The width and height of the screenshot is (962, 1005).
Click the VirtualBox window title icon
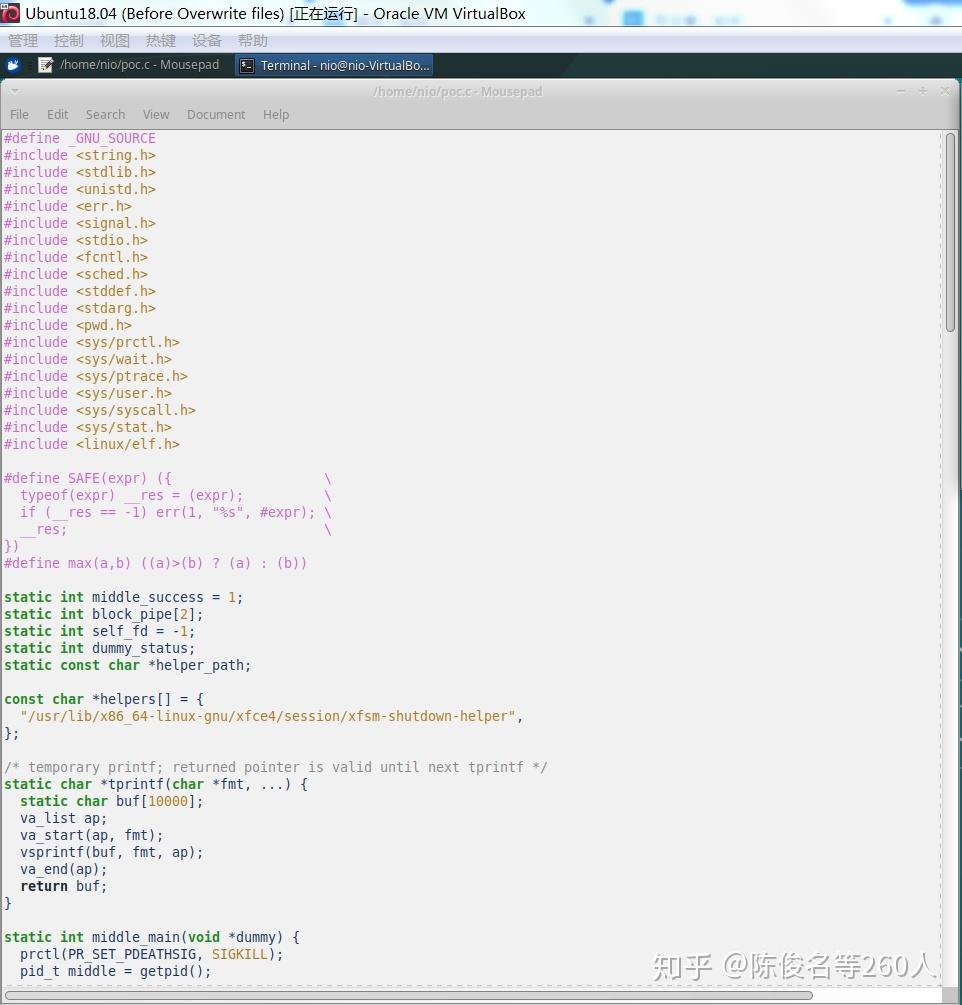coord(10,13)
